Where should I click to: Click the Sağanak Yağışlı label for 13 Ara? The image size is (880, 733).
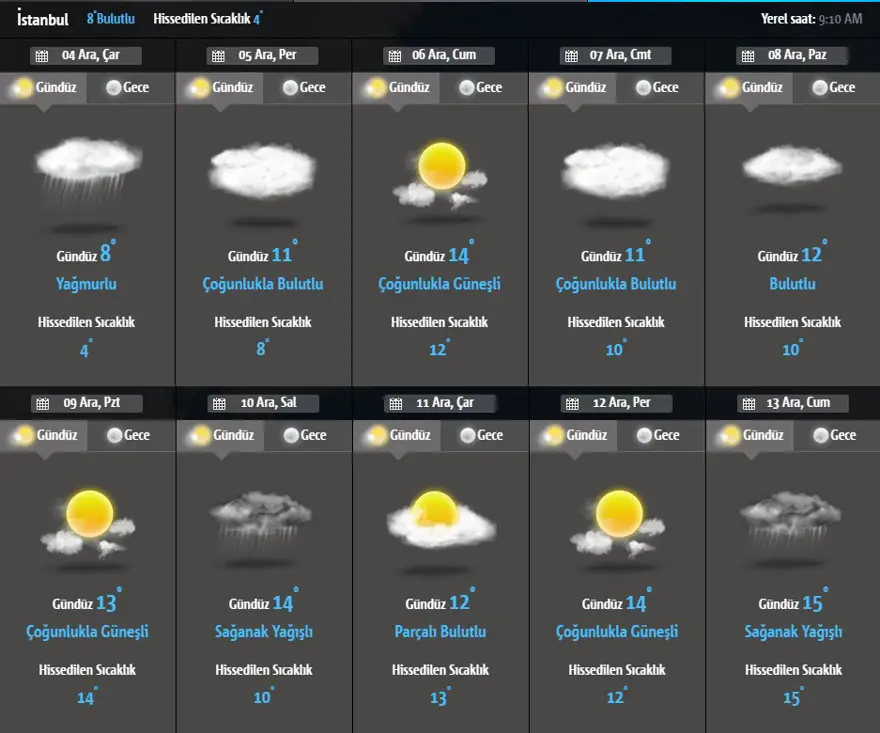pos(793,632)
